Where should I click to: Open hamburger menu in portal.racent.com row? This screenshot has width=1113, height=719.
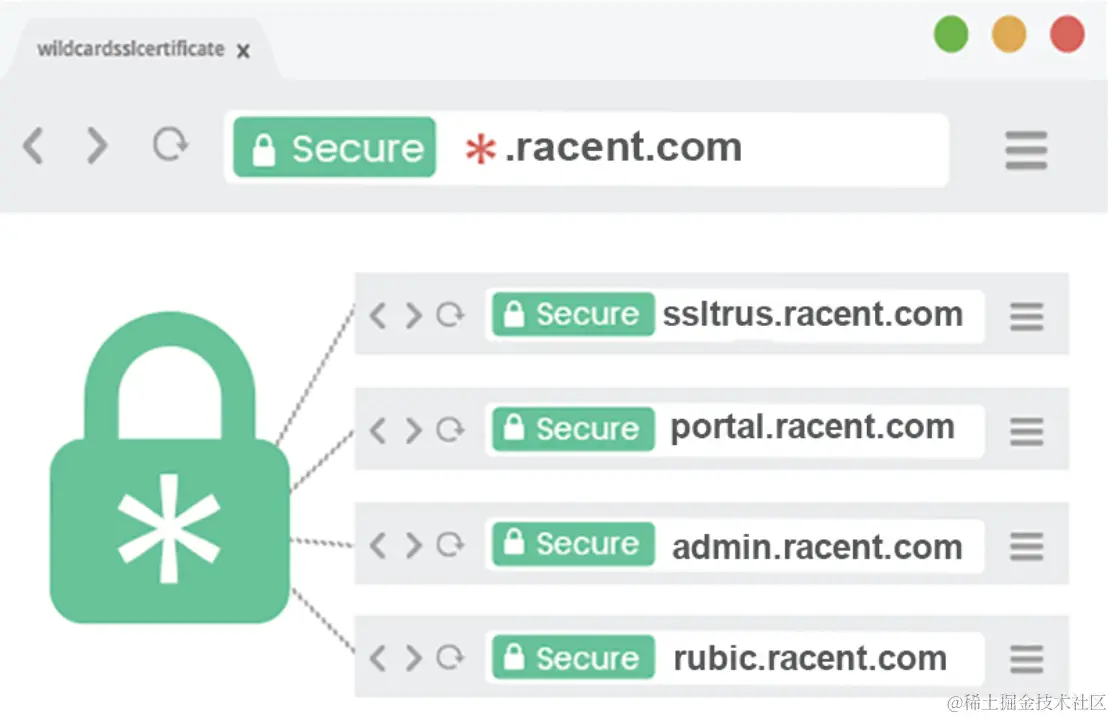click(x=1026, y=432)
